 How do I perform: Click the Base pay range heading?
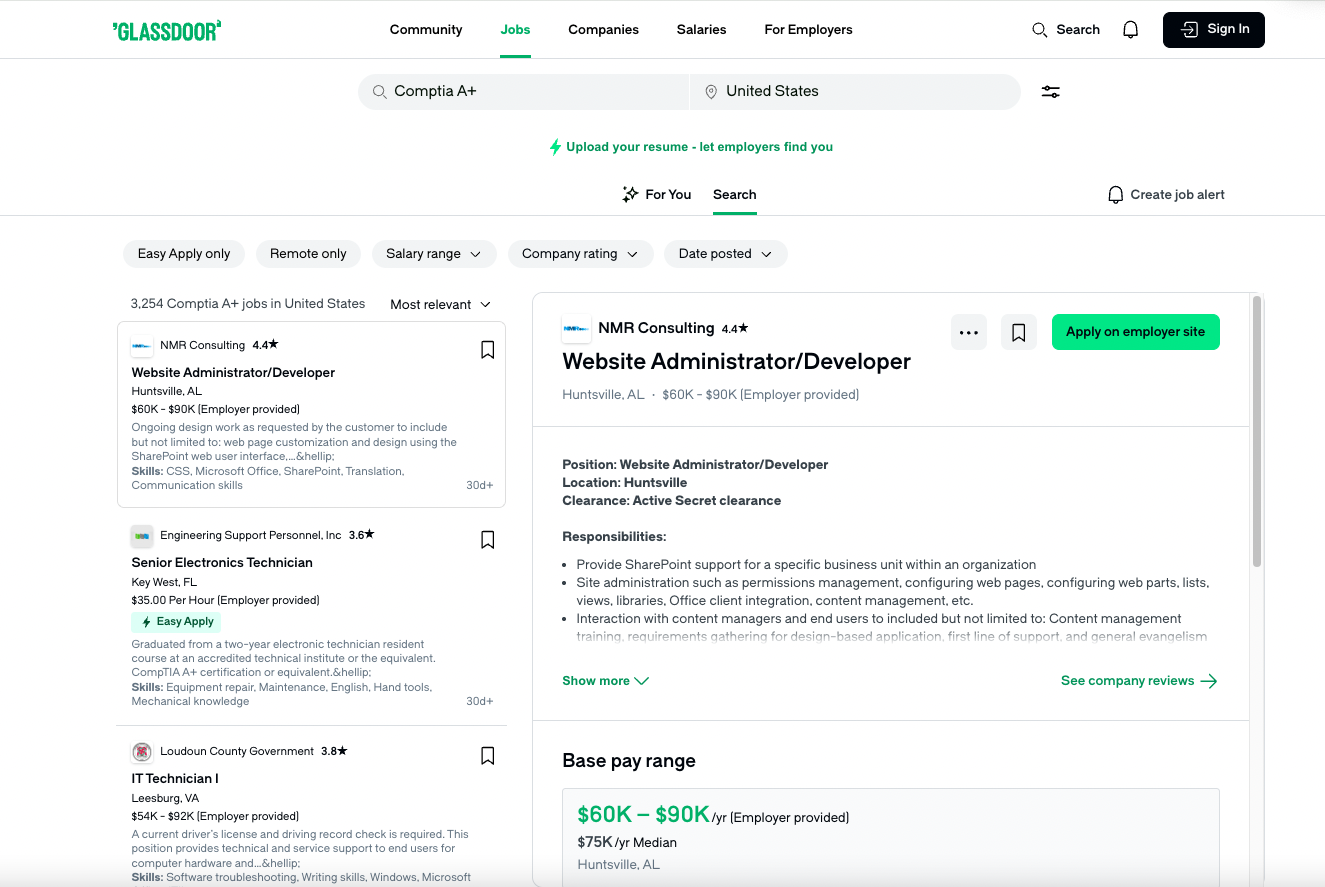(x=629, y=761)
